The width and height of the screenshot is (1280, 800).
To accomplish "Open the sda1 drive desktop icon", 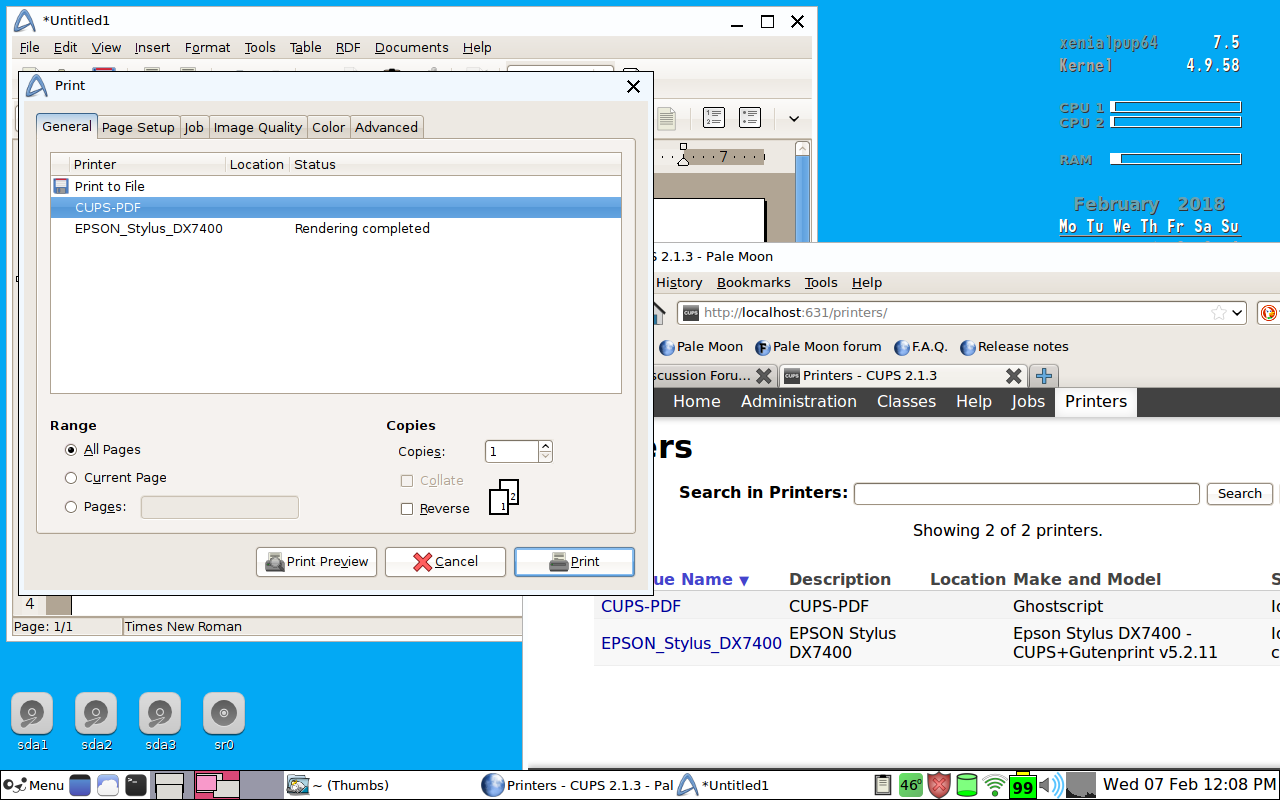I will (x=32, y=714).
